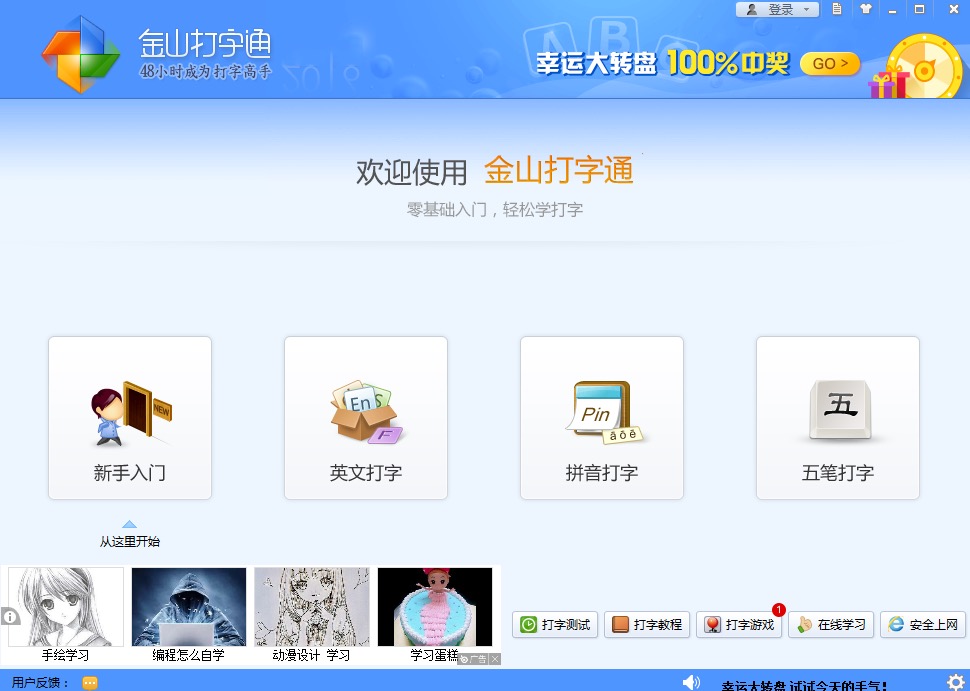Click the golden prize wheel graphic

[x=924, y=68]
